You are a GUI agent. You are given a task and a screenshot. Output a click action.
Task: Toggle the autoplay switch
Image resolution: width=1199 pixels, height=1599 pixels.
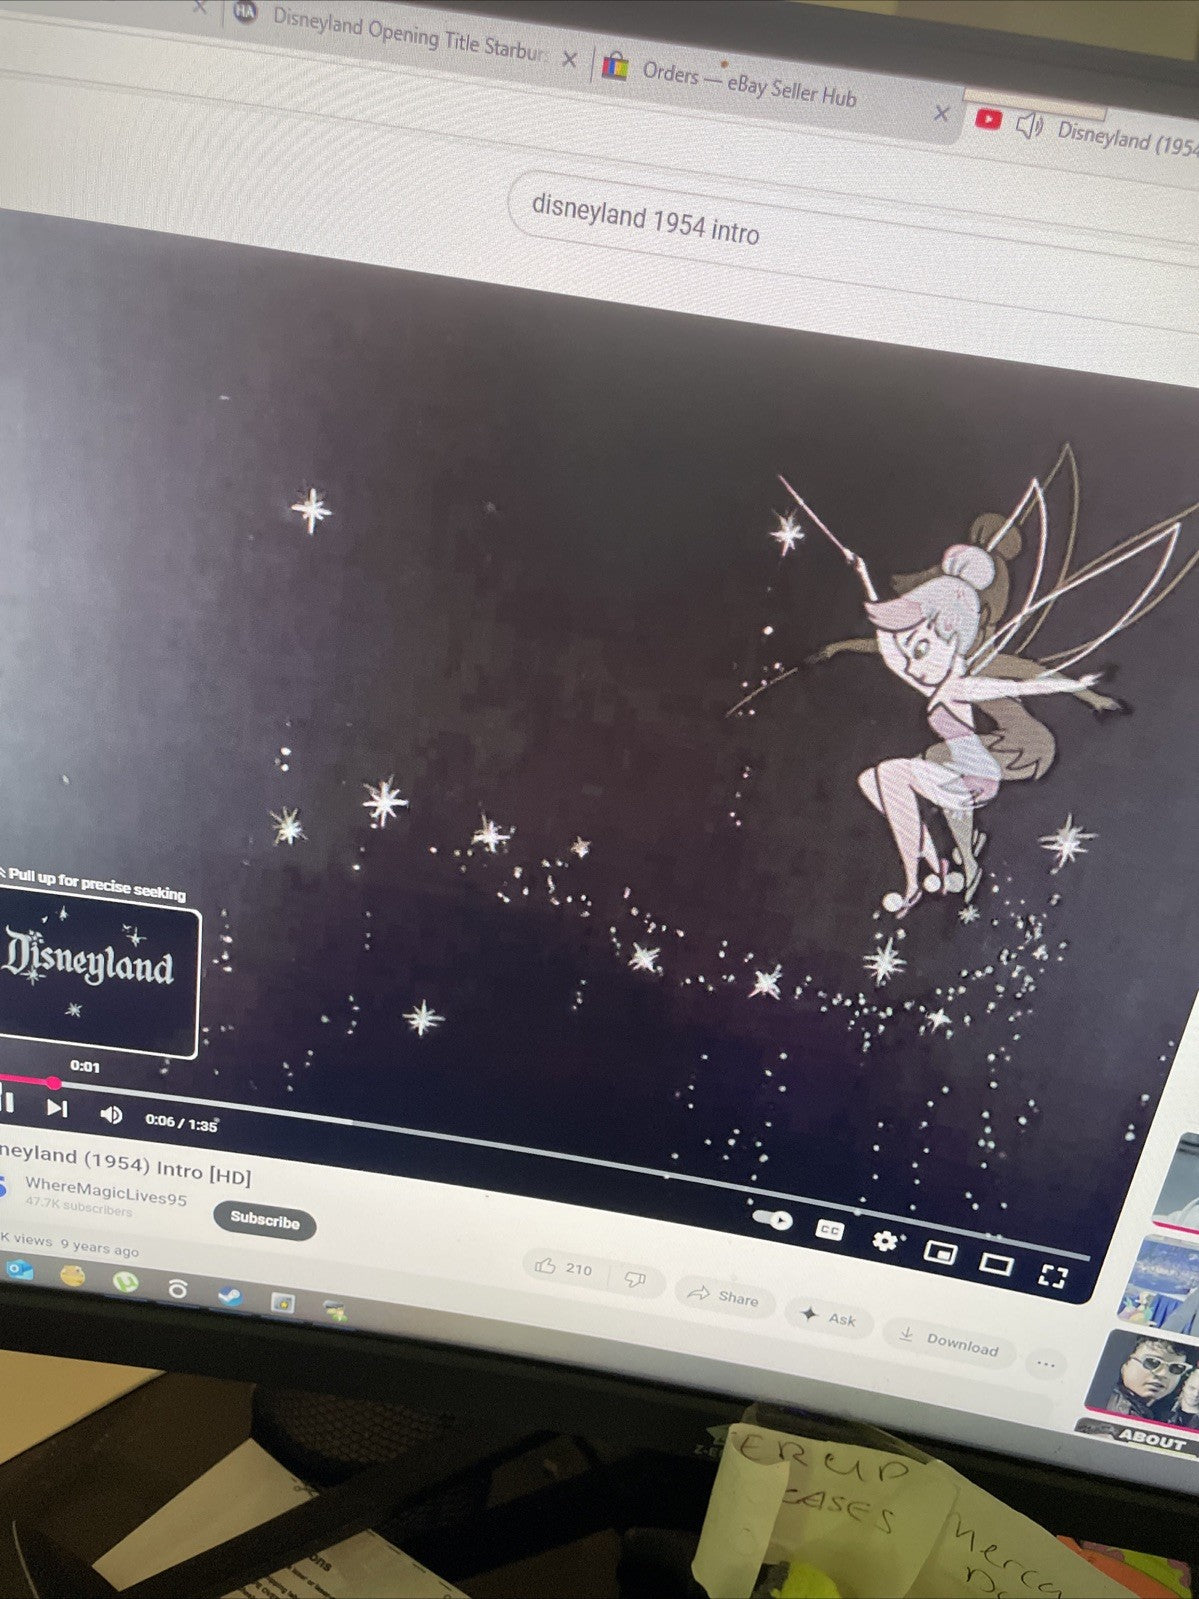tap(772, 1219)
